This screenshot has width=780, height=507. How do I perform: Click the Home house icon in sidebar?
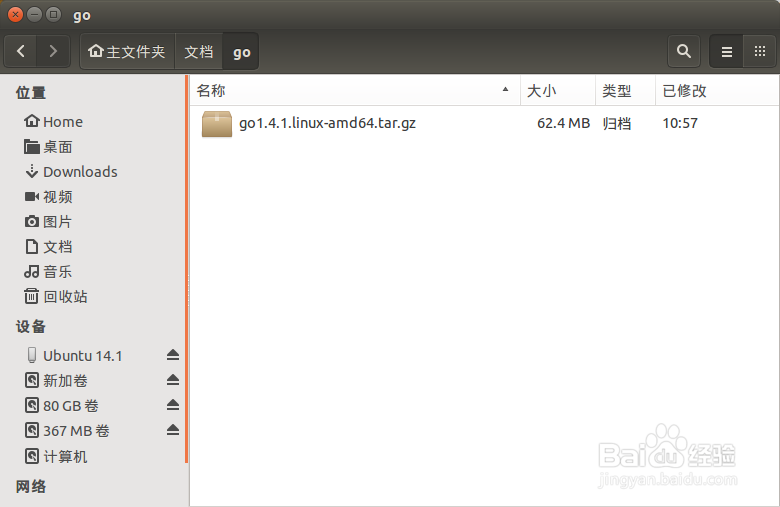point(32,120)
